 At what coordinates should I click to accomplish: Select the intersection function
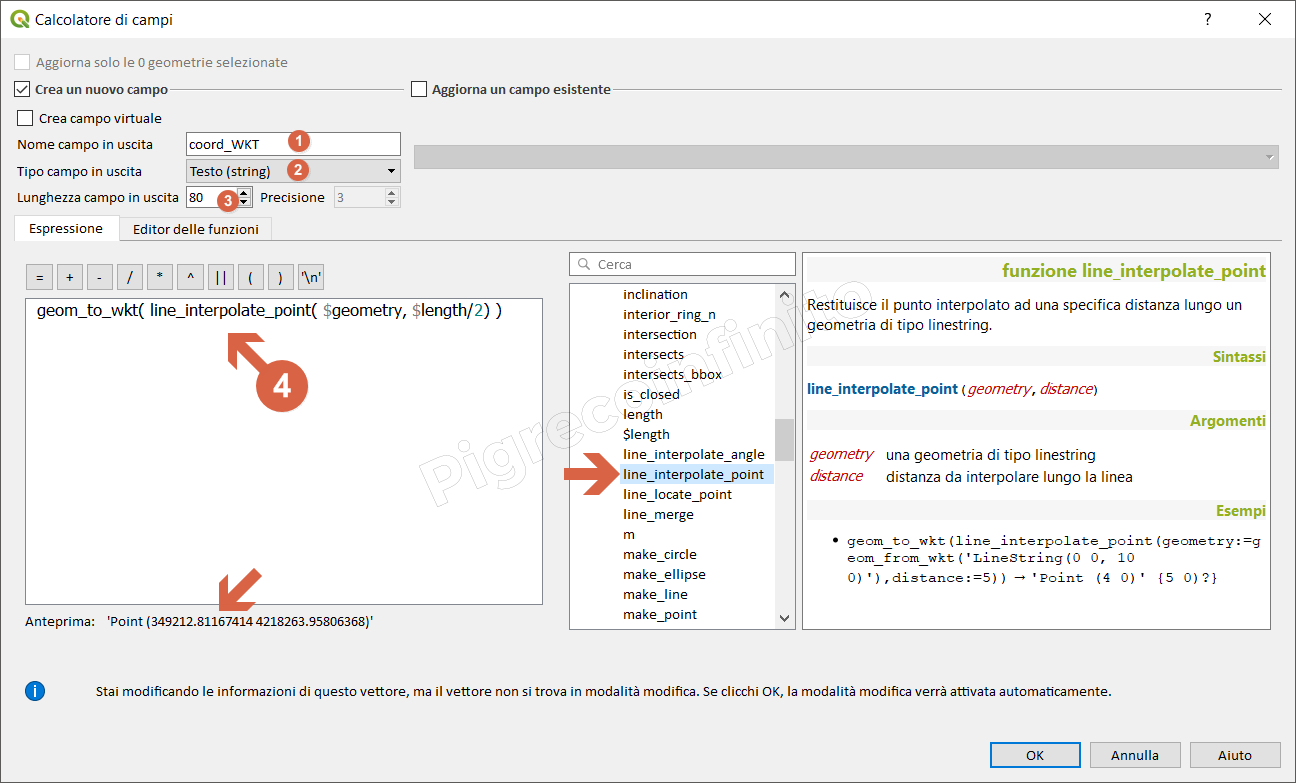(660, 334)
